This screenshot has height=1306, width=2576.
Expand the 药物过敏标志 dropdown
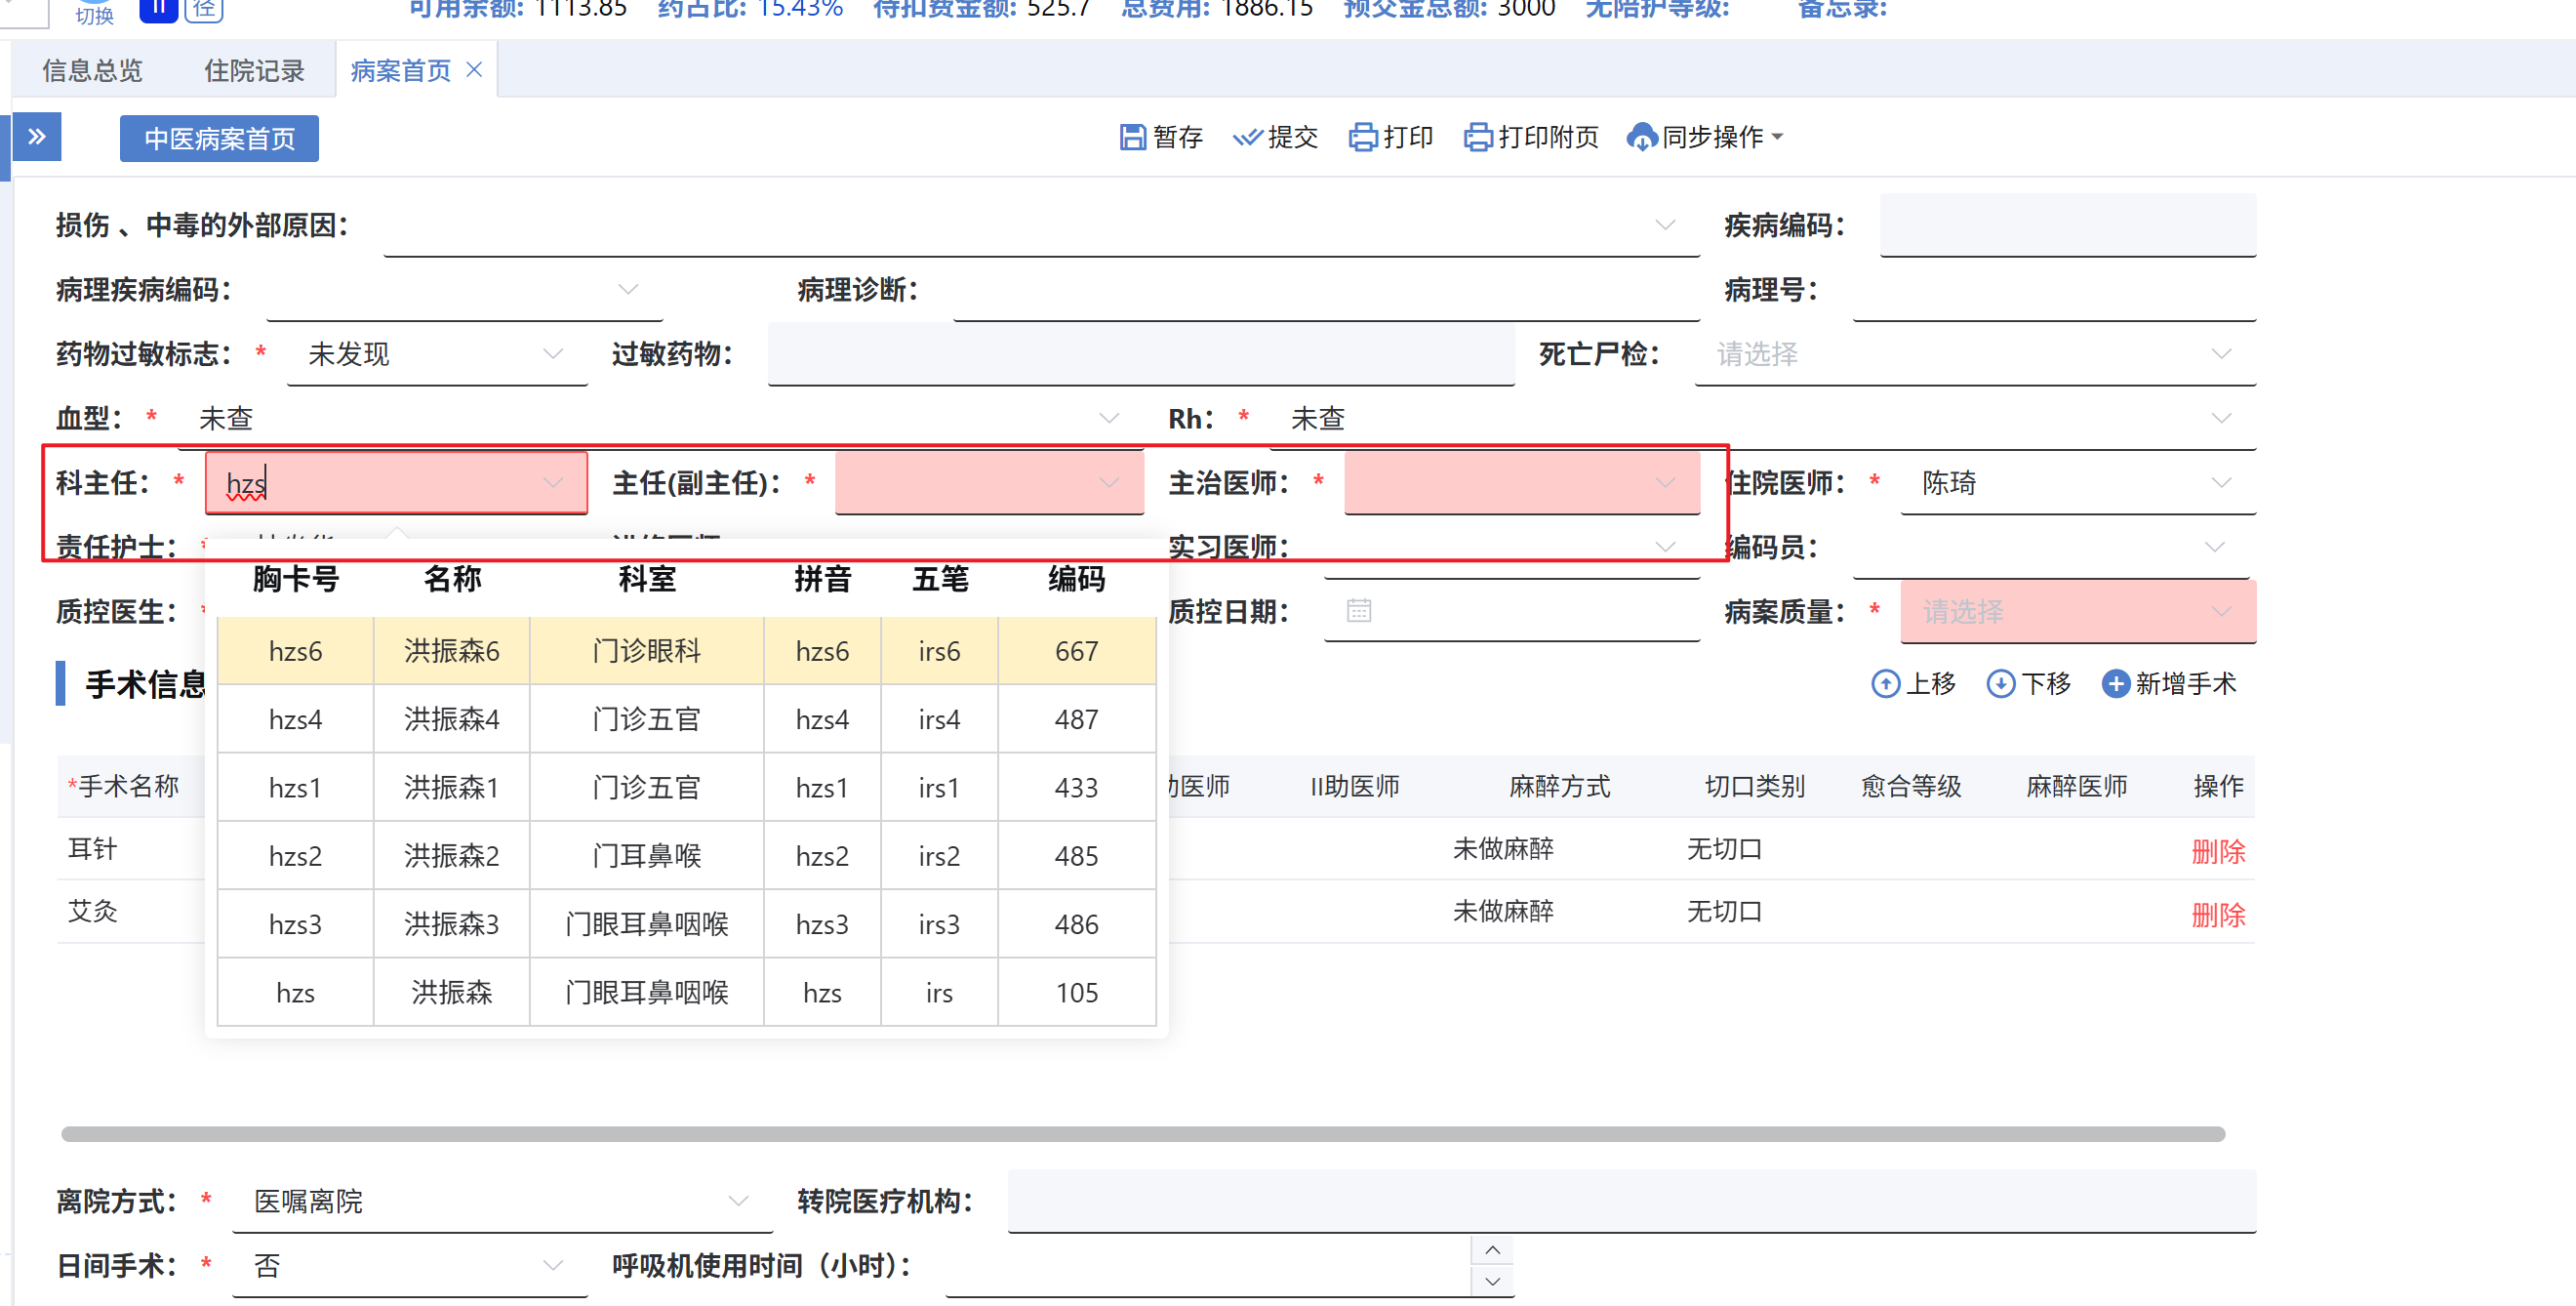552,354
